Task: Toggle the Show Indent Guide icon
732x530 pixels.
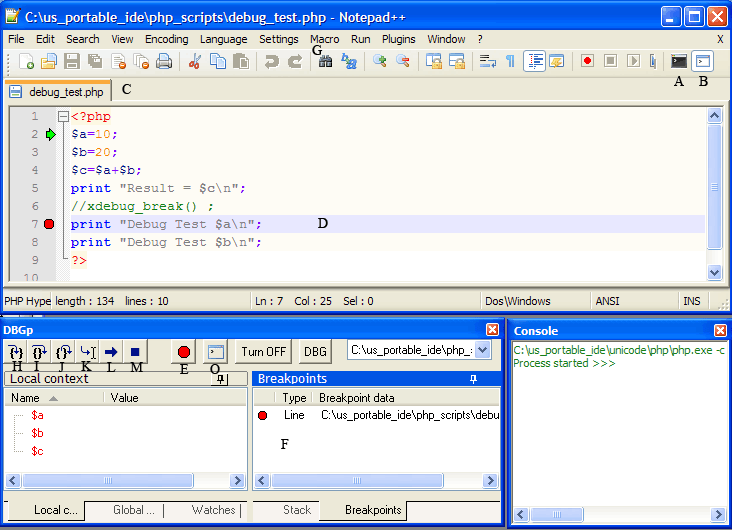Action: click(535, 61)
